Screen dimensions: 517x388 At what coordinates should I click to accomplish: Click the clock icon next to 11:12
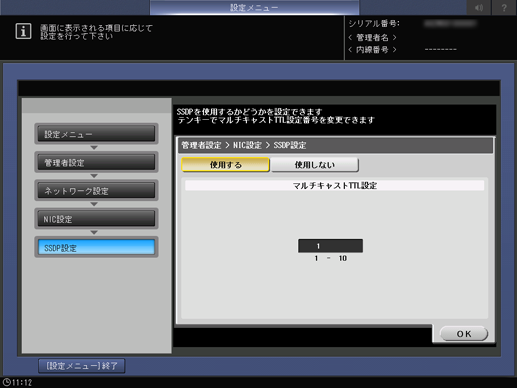click(6, 382)
